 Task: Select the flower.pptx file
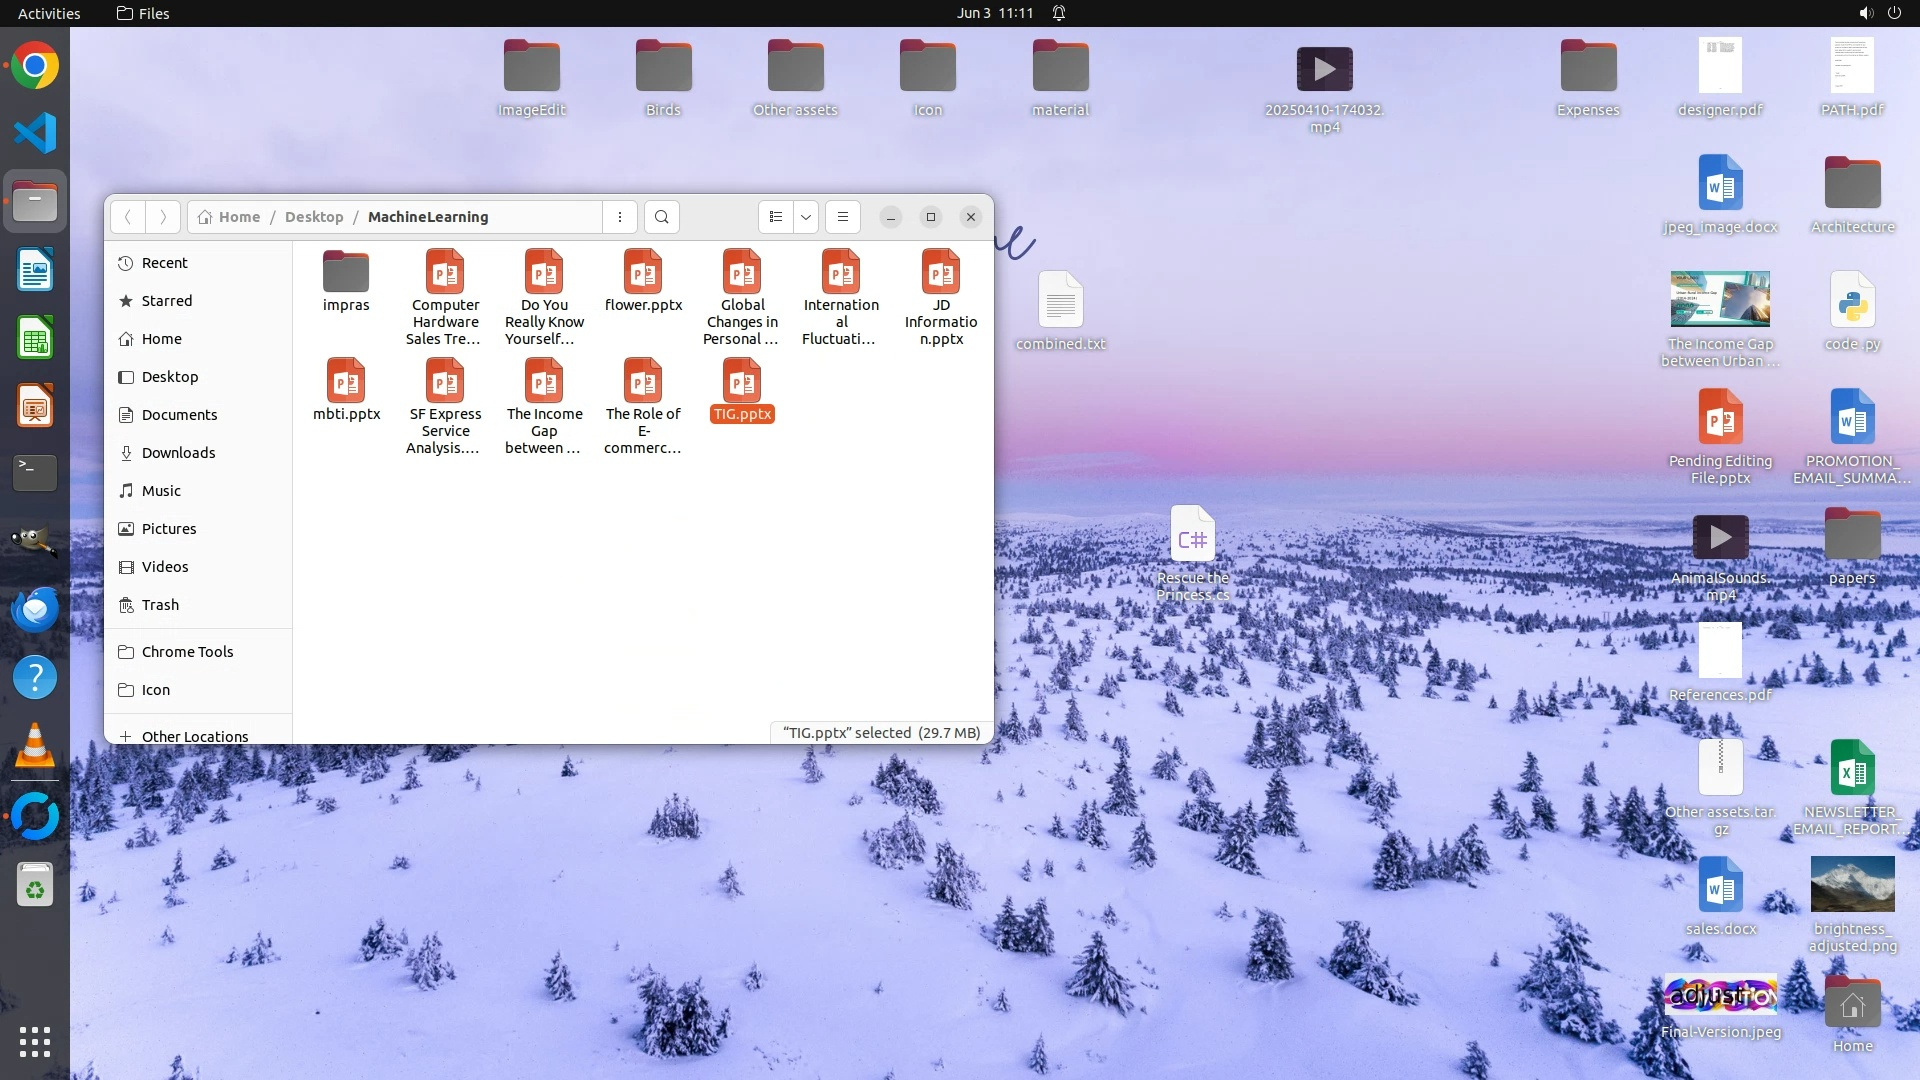pos(643,281)
